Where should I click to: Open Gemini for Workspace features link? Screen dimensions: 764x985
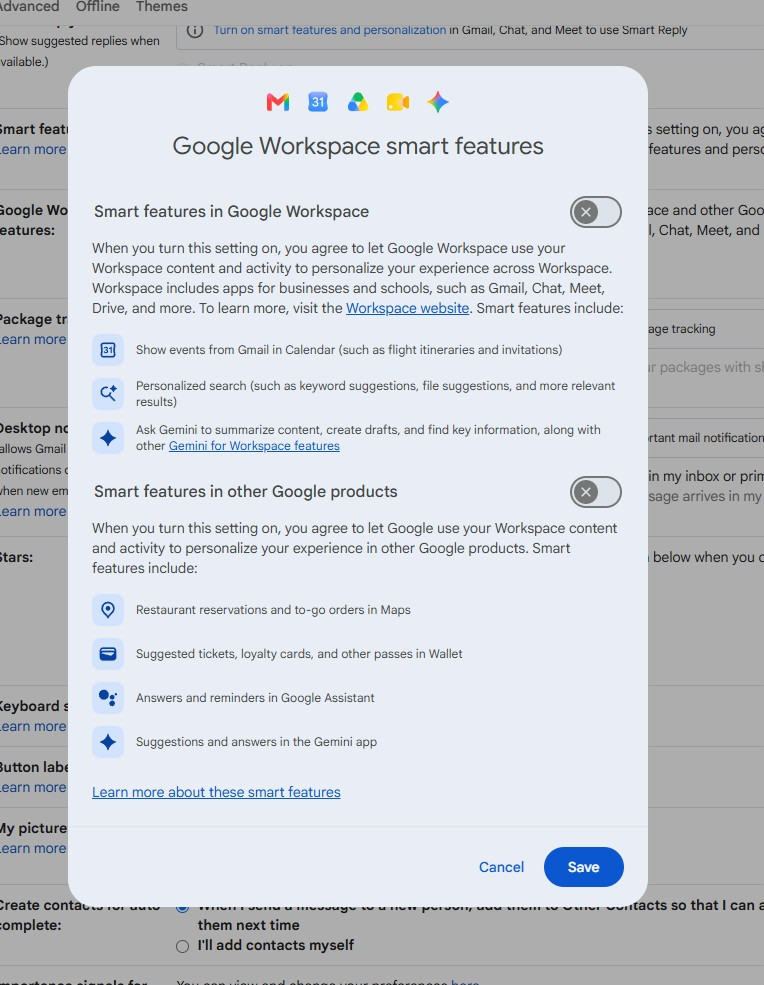[x=254, y=446]
